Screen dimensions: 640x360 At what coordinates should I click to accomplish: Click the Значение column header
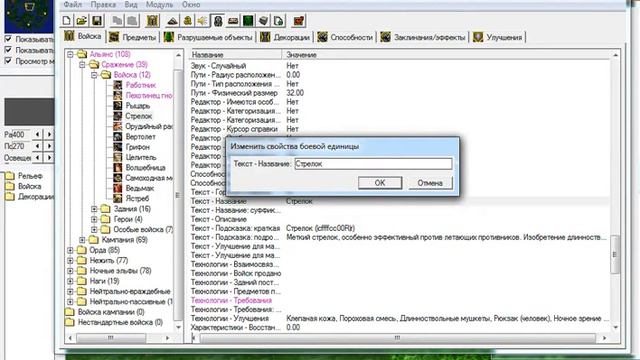447,55
